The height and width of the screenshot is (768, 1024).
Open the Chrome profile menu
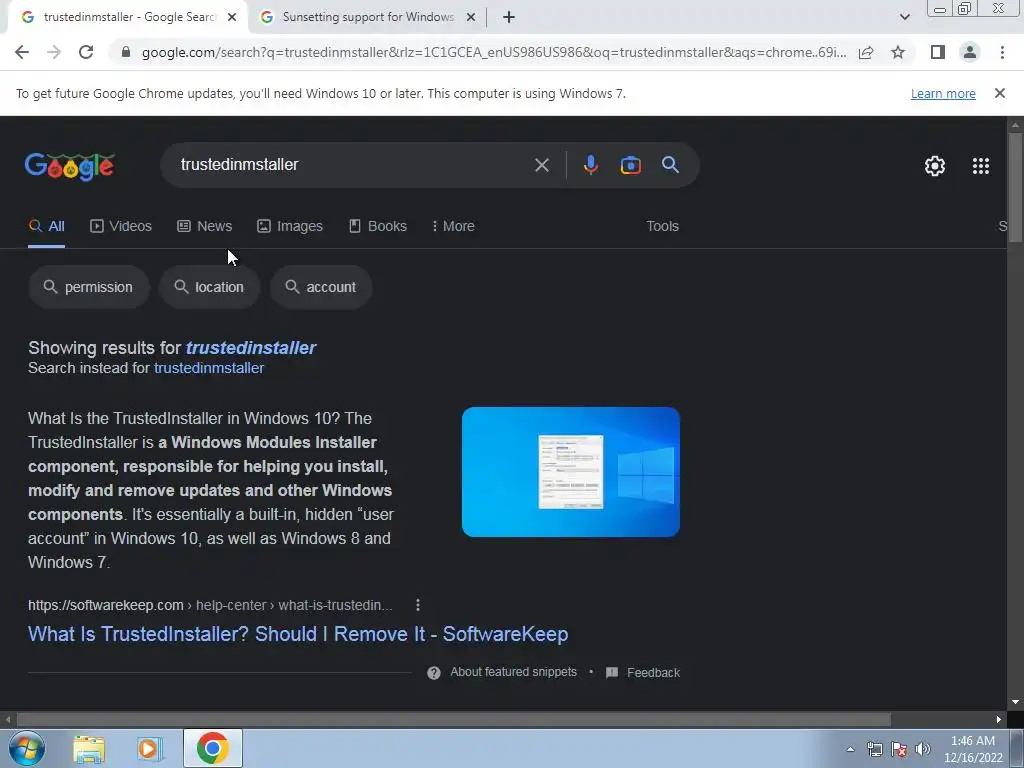970,52
